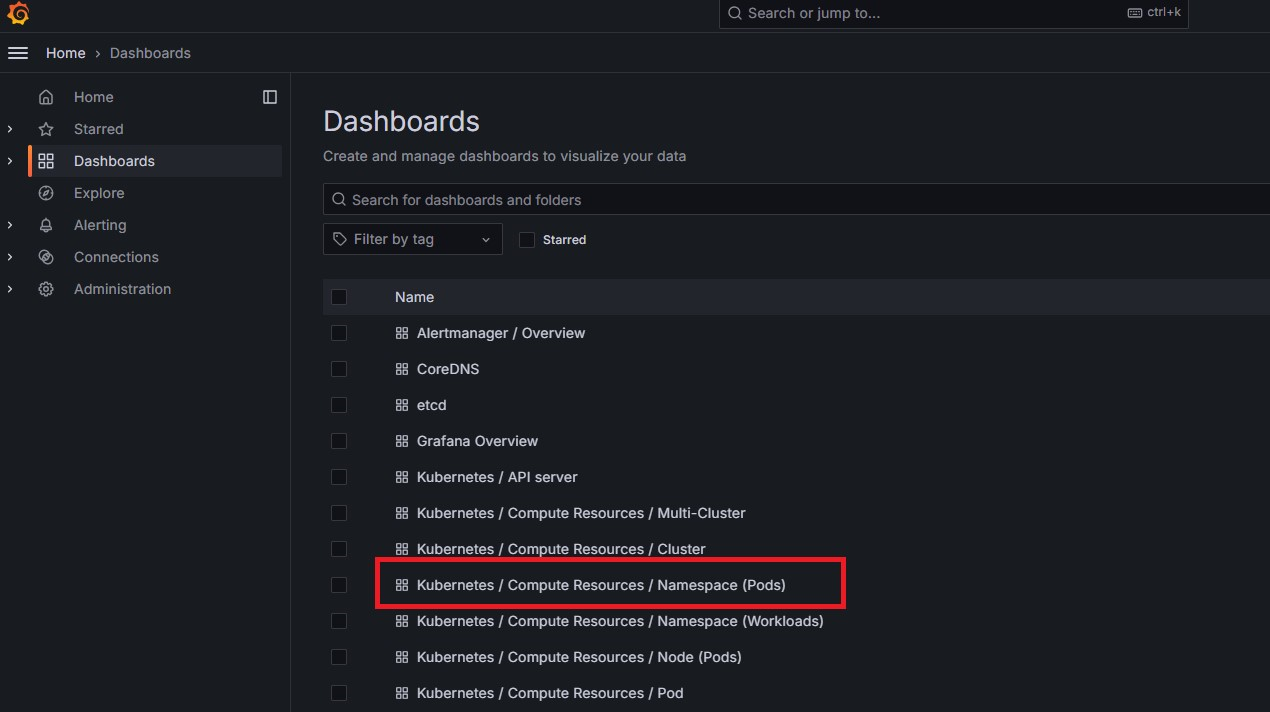Image resolution: width=1270 pixels, height=712 pixels.
Task: Click the Explore compass icon in sidebar
Action: (46, 193)
